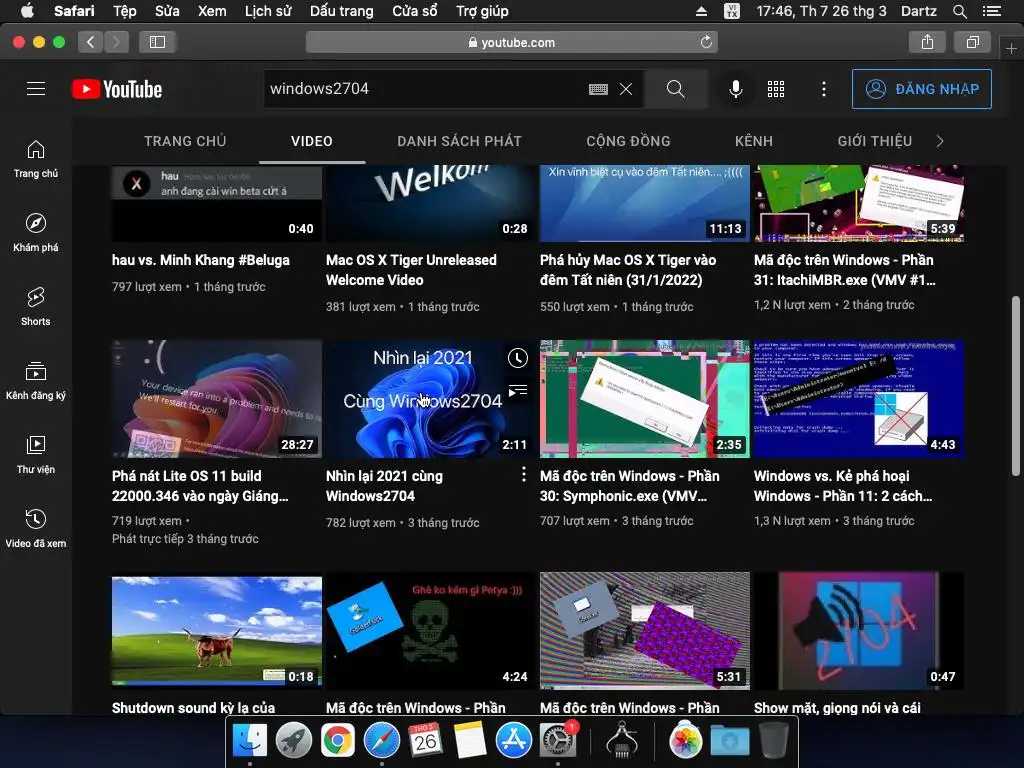Open the Cửa sổ menu
The height and width of the screenshot is (768, 1024).
pyautogui.click(x=415, y=11)
